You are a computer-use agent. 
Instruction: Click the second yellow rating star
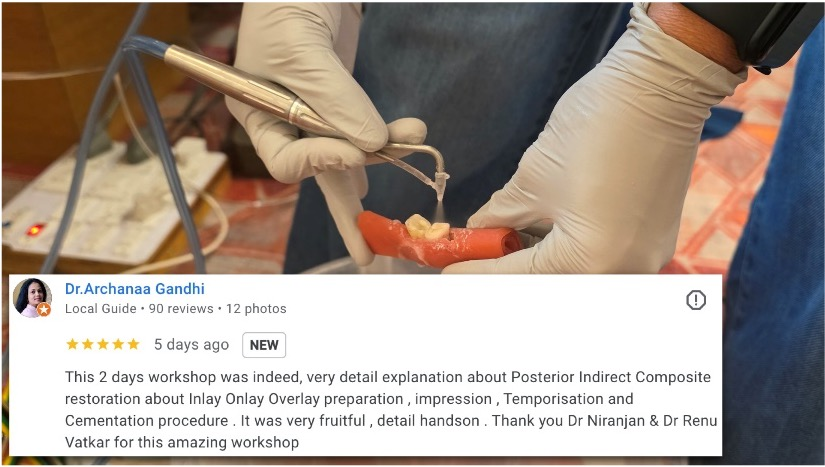87,344
